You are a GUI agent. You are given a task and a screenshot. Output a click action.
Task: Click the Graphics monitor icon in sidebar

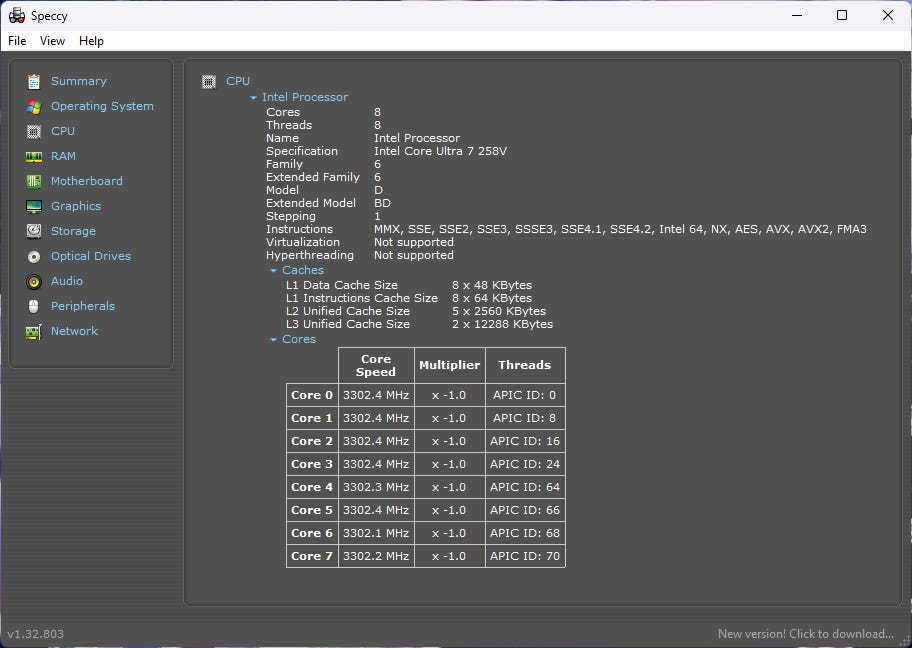click(34, 206)
